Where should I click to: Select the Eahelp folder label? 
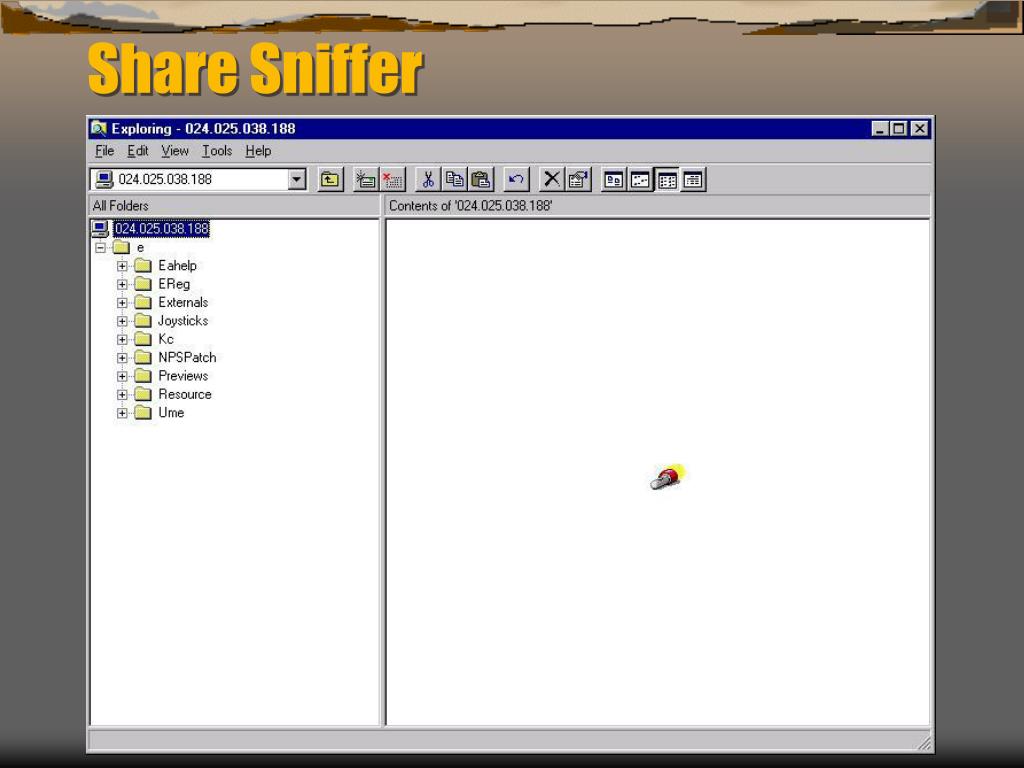click(x=178, y=266)
